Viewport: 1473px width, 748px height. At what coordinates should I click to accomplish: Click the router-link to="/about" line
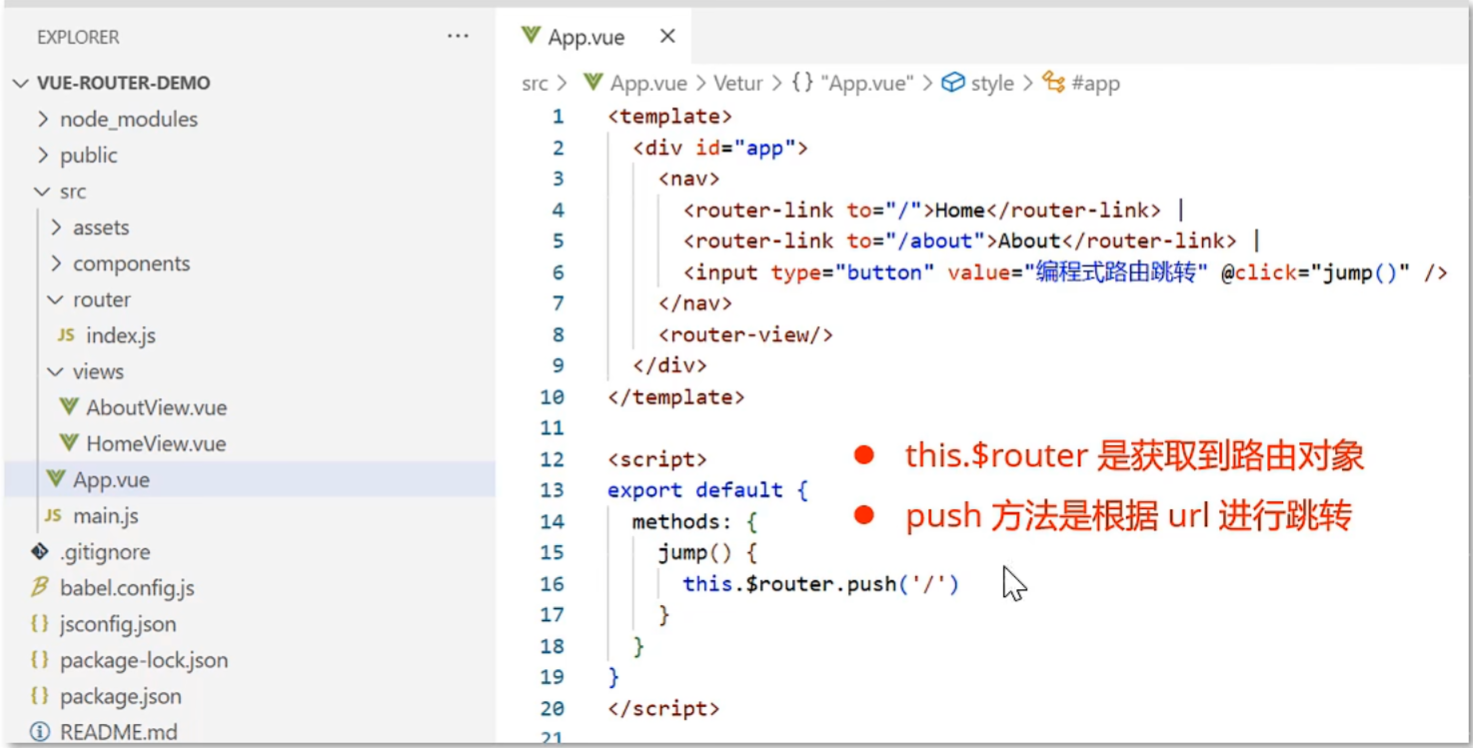[972, 241]
